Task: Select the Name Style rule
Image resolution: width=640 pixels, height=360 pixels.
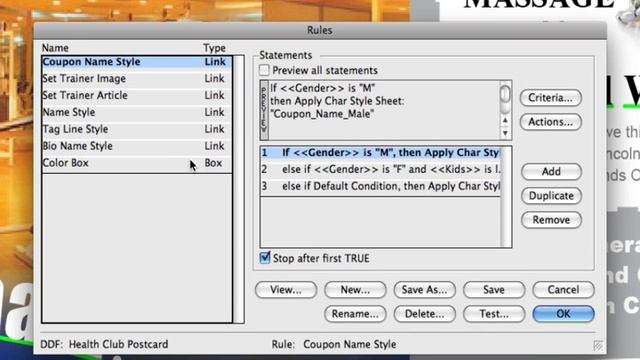Action: click(x=137, y=112)
